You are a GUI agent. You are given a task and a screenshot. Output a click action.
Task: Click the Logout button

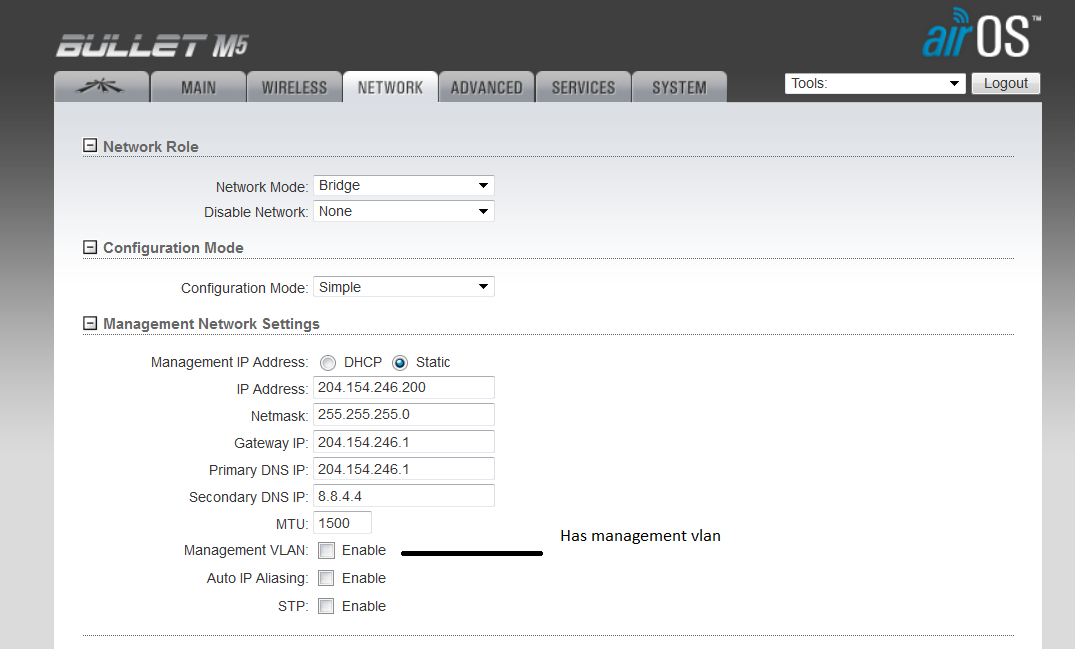[x=1006, y=84]
